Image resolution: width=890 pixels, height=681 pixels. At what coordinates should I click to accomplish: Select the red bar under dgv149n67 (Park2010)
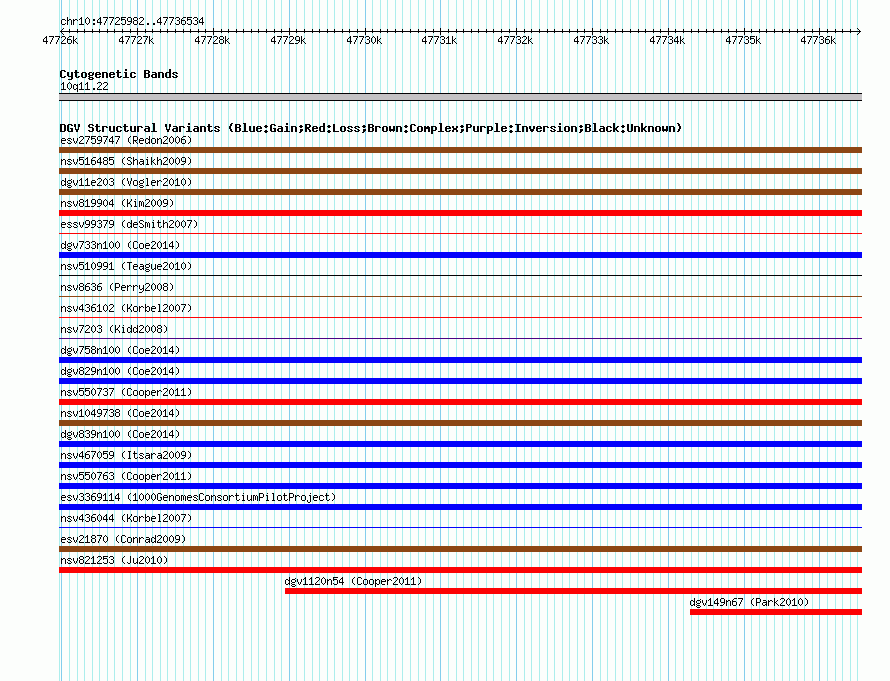click(x=776, y=612)
